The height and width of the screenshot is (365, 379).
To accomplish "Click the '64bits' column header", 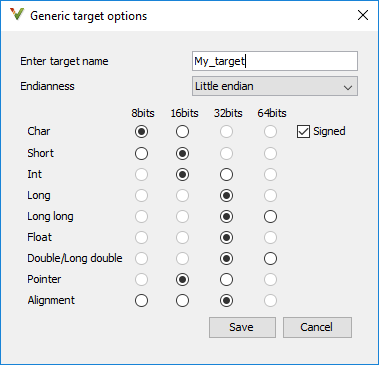I will coord(272,113).
